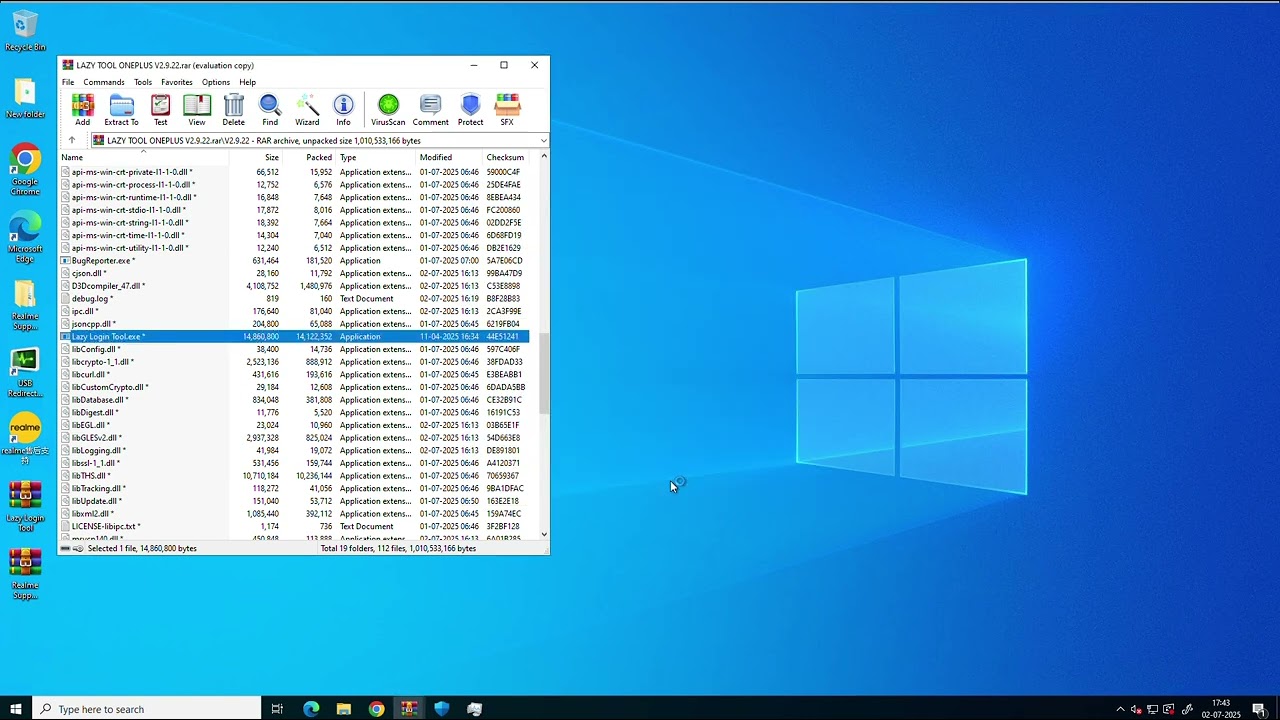1280x720 pixels.
Task: Click the Extract To toolbar icon
Action: pyautogui.click(x=121, y=110)
